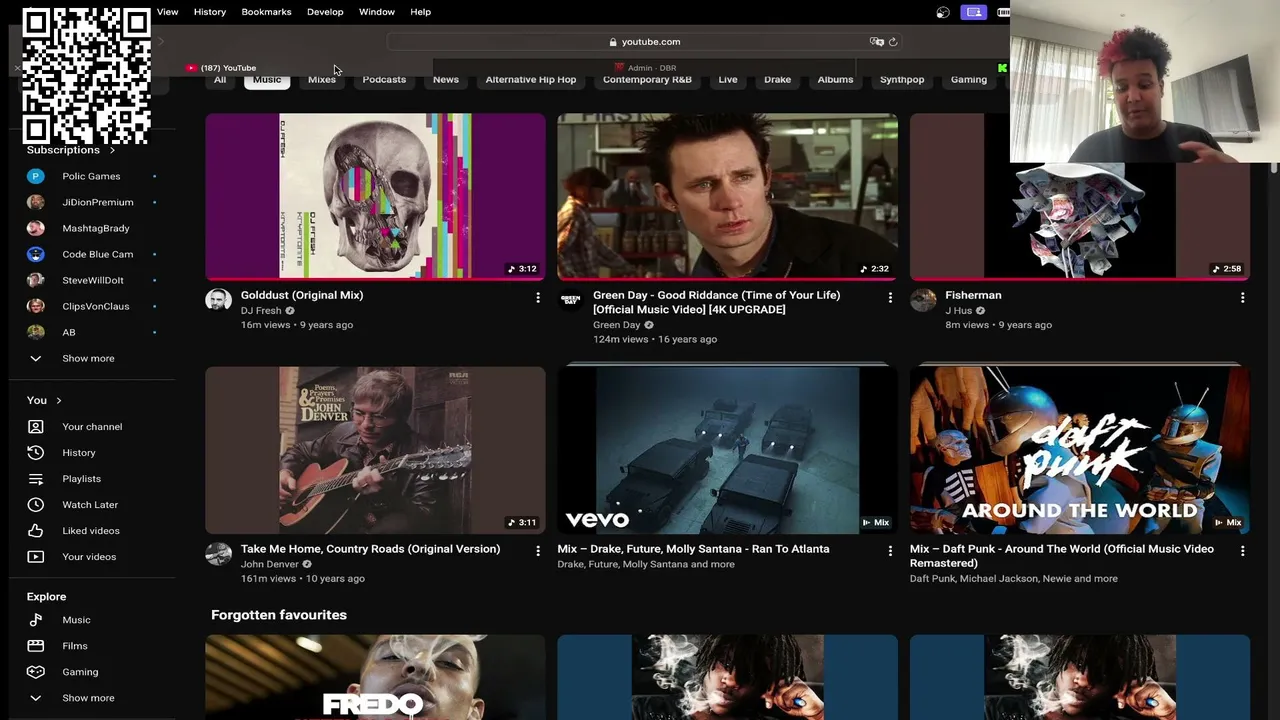Open the Golddust (Original Mix) title link
The height and width of the screenshot is (720, 1280).
point(302,295)
